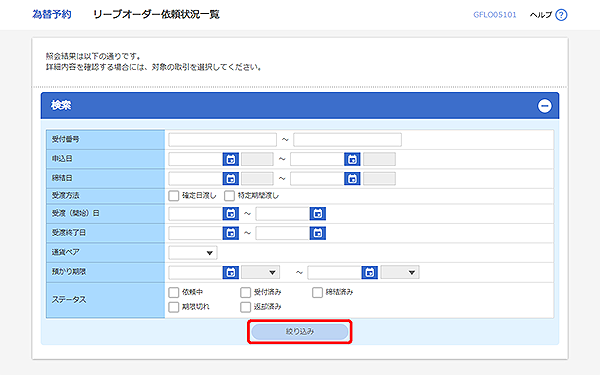This screenshot has width=600, height=375.
Task: Click the 締結日 start date field
Action: click(196, 179)
